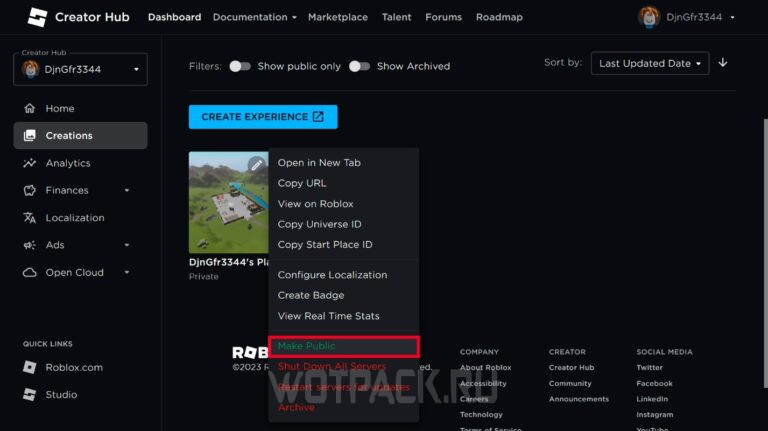
Task: Open the Last Updated Date sort dropdown
Action: click(x=649, y=63)
